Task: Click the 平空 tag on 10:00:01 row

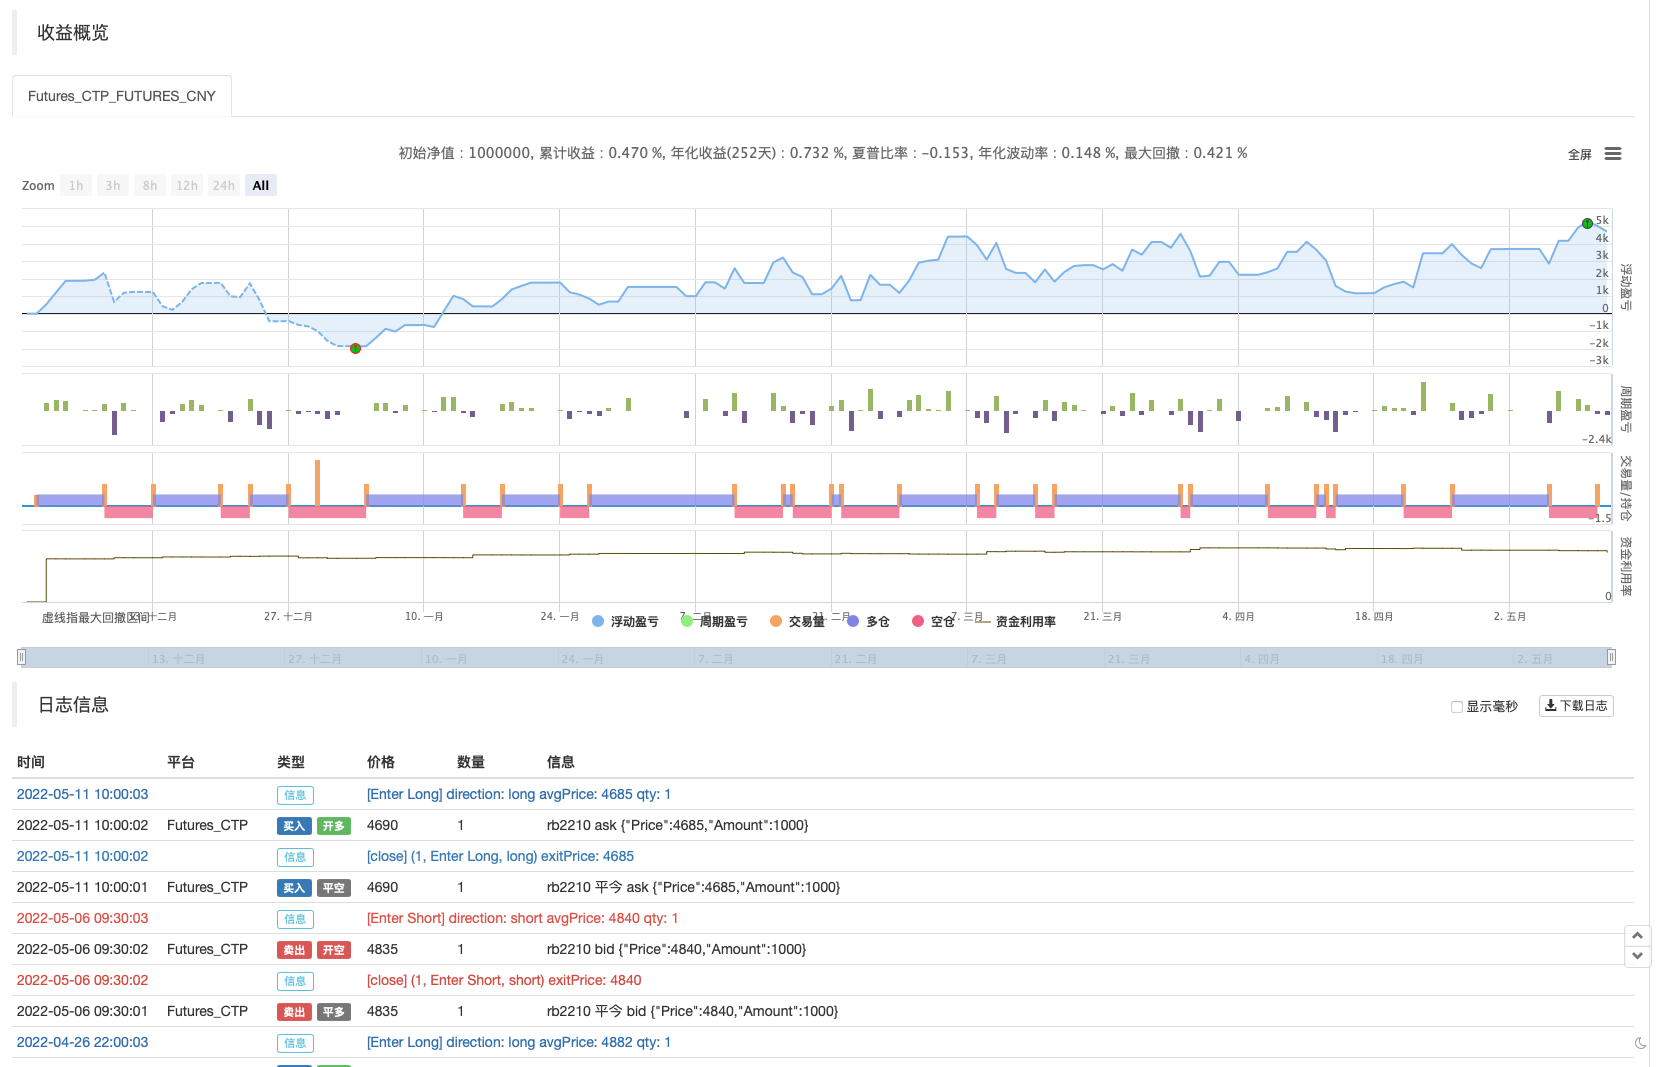Action: coord(334,888)
